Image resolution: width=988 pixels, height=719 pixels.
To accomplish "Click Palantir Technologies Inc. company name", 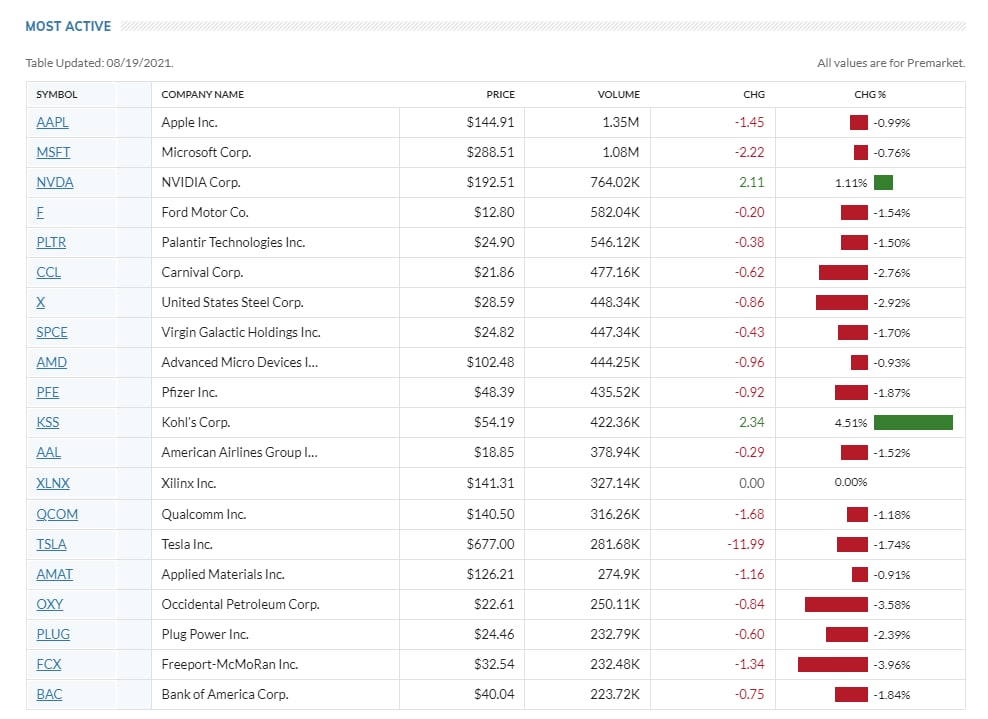I will click(233, 243).
